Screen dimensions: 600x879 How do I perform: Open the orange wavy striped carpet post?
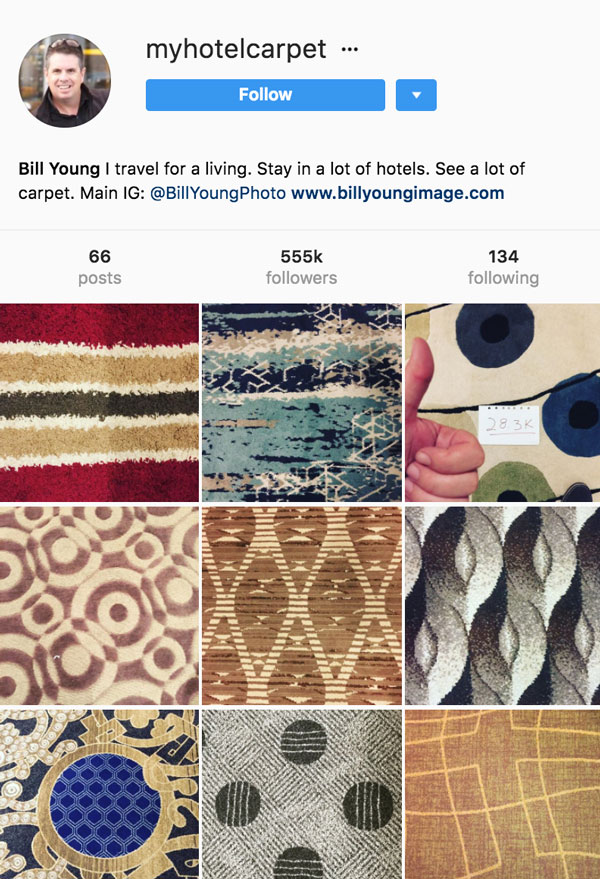pyautogui.click(x=302, y=605)
